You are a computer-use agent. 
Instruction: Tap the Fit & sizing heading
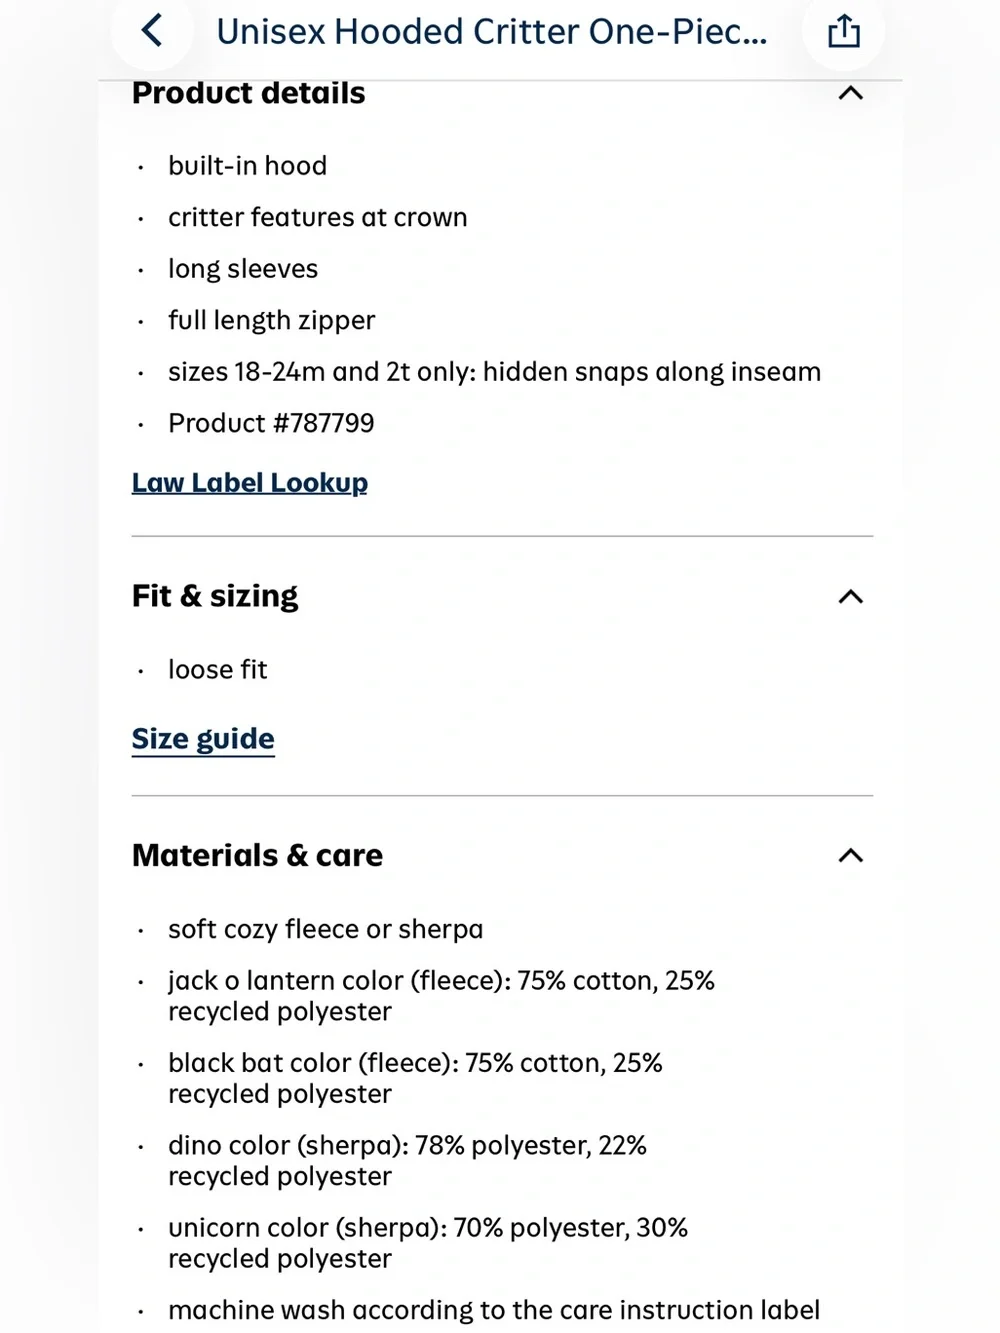click(x=215, y=597)
